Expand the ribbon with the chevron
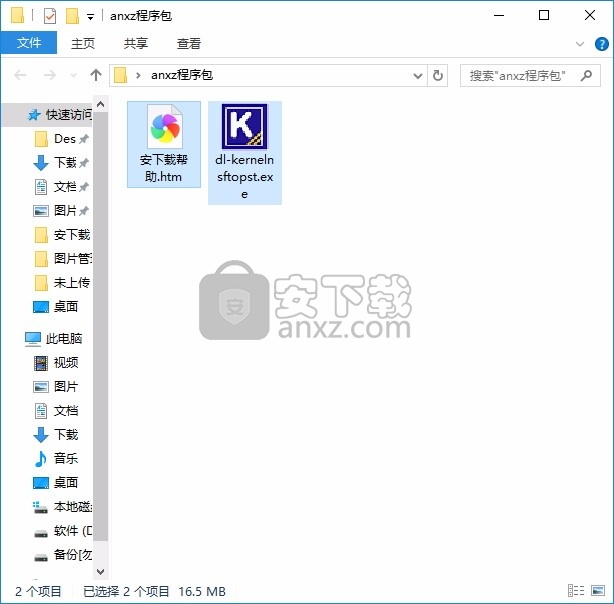 tap(580, 43)
